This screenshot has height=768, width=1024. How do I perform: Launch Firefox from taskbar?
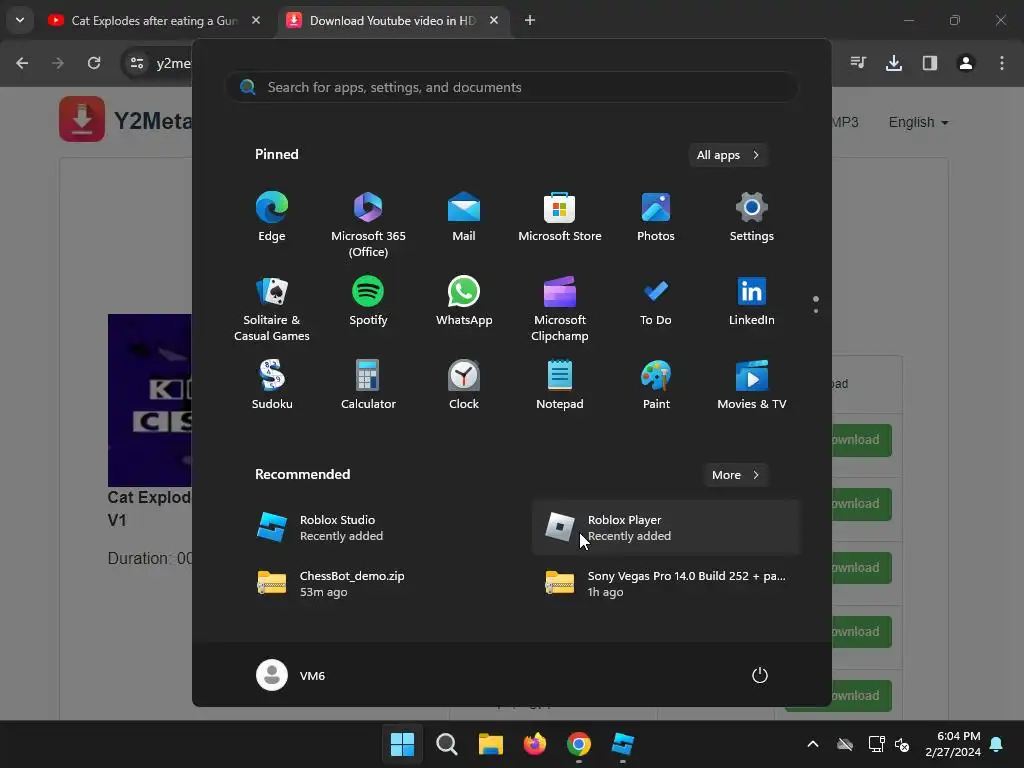[x=535, y=744]
